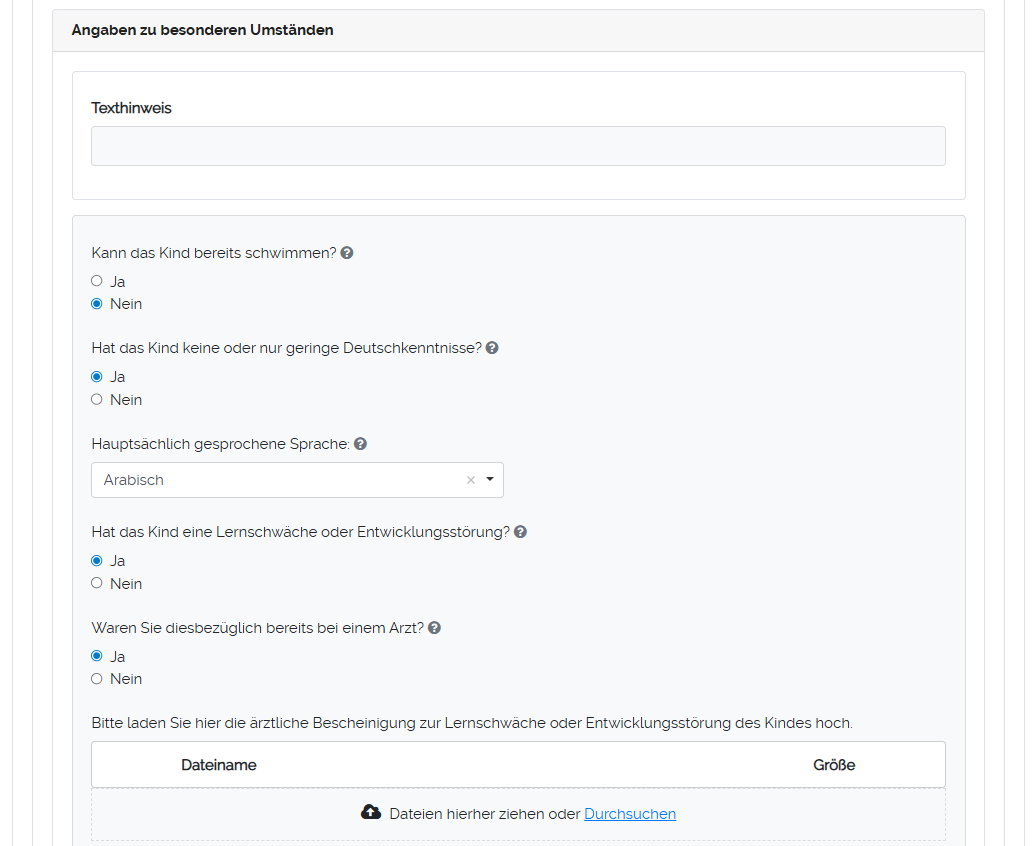This screenshot has width=1034, height=846.
Task: Click the Dateiname column header
Action: pos(219,765)
